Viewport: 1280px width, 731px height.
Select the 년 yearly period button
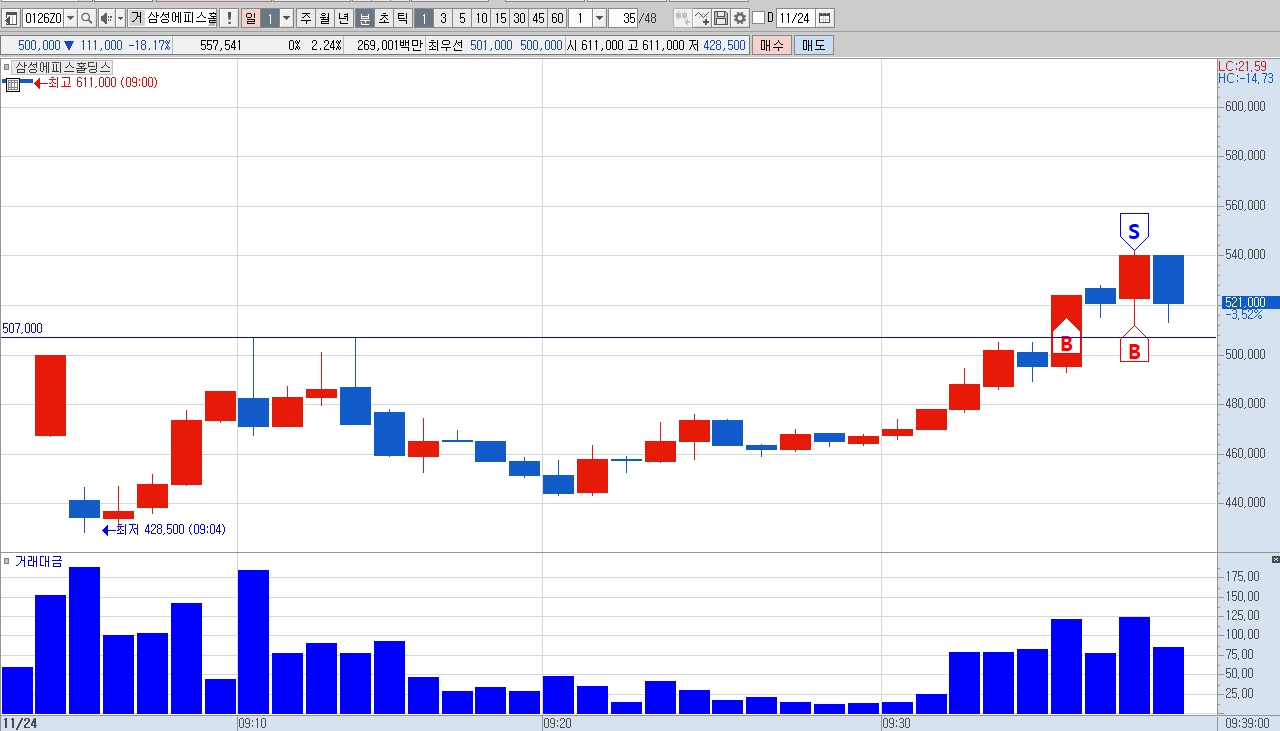343,18
